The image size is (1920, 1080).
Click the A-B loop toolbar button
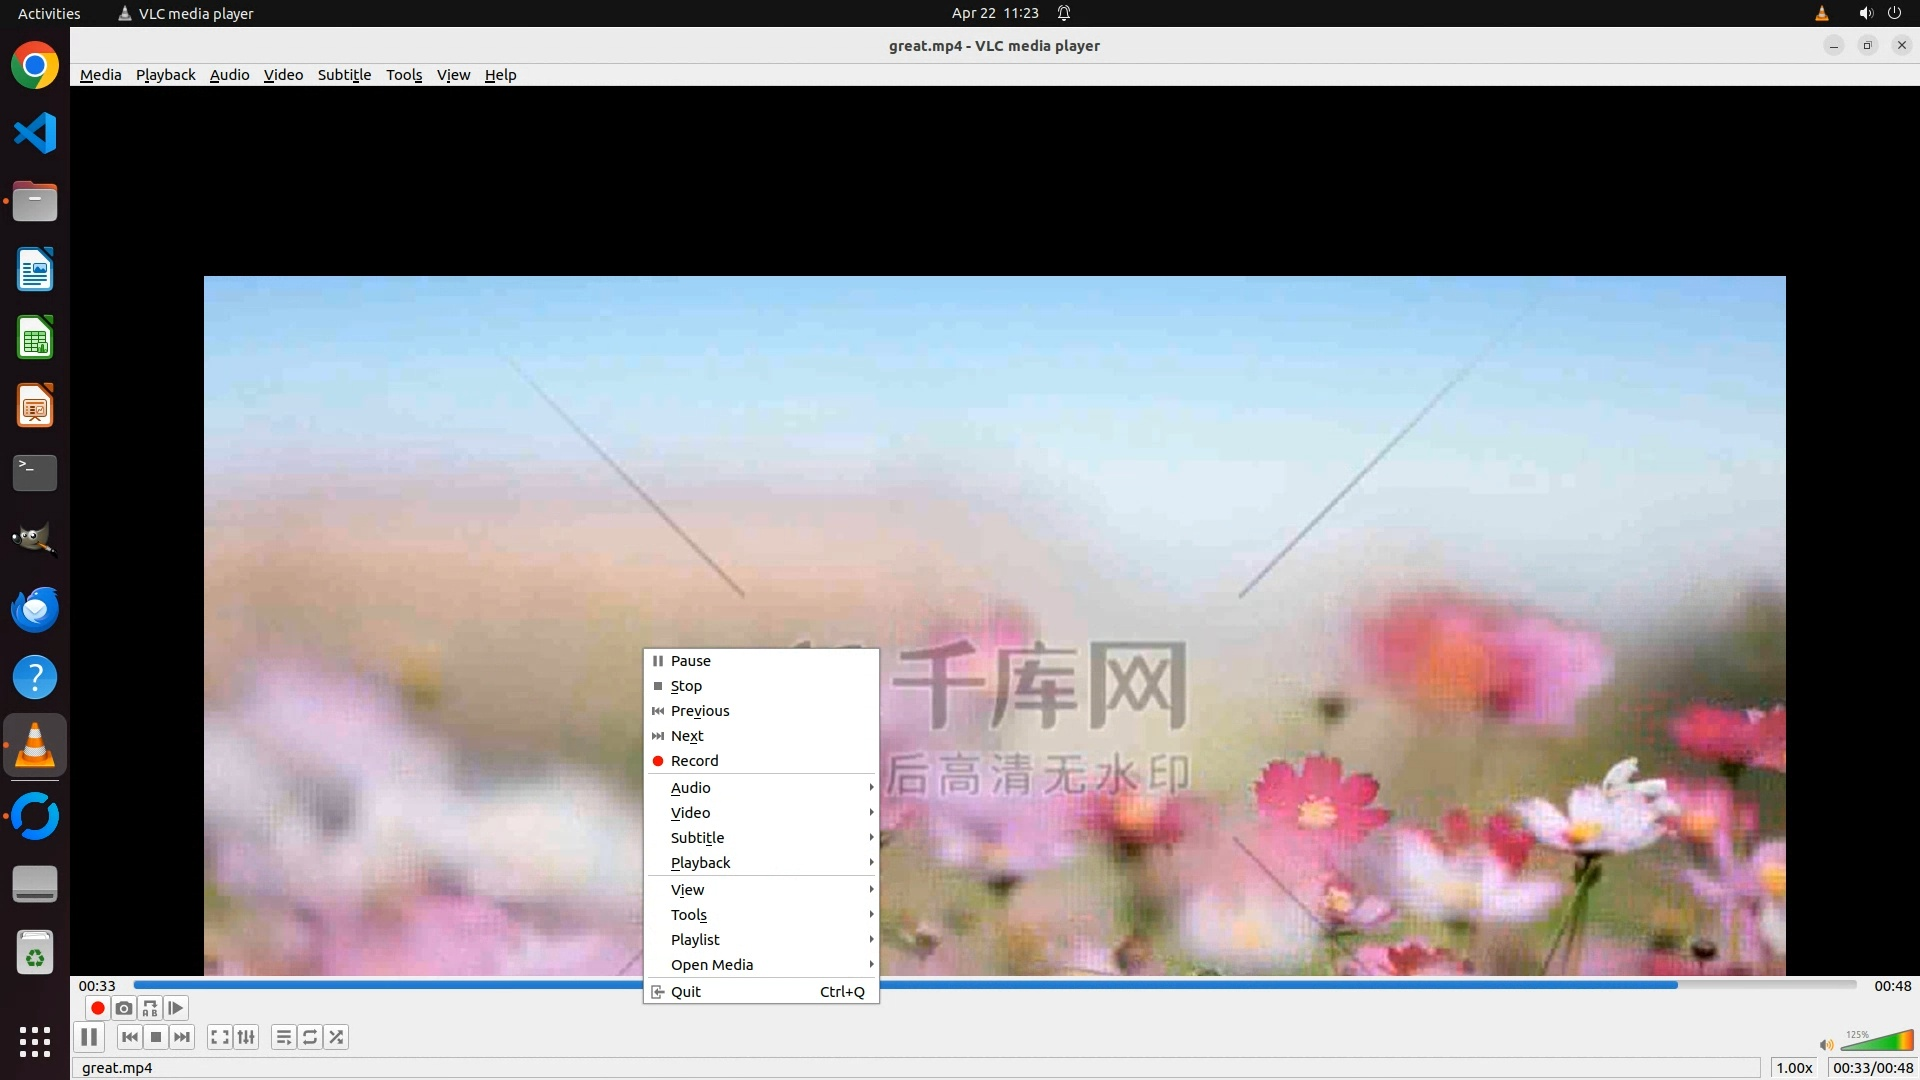click(x=150, y=1008)
